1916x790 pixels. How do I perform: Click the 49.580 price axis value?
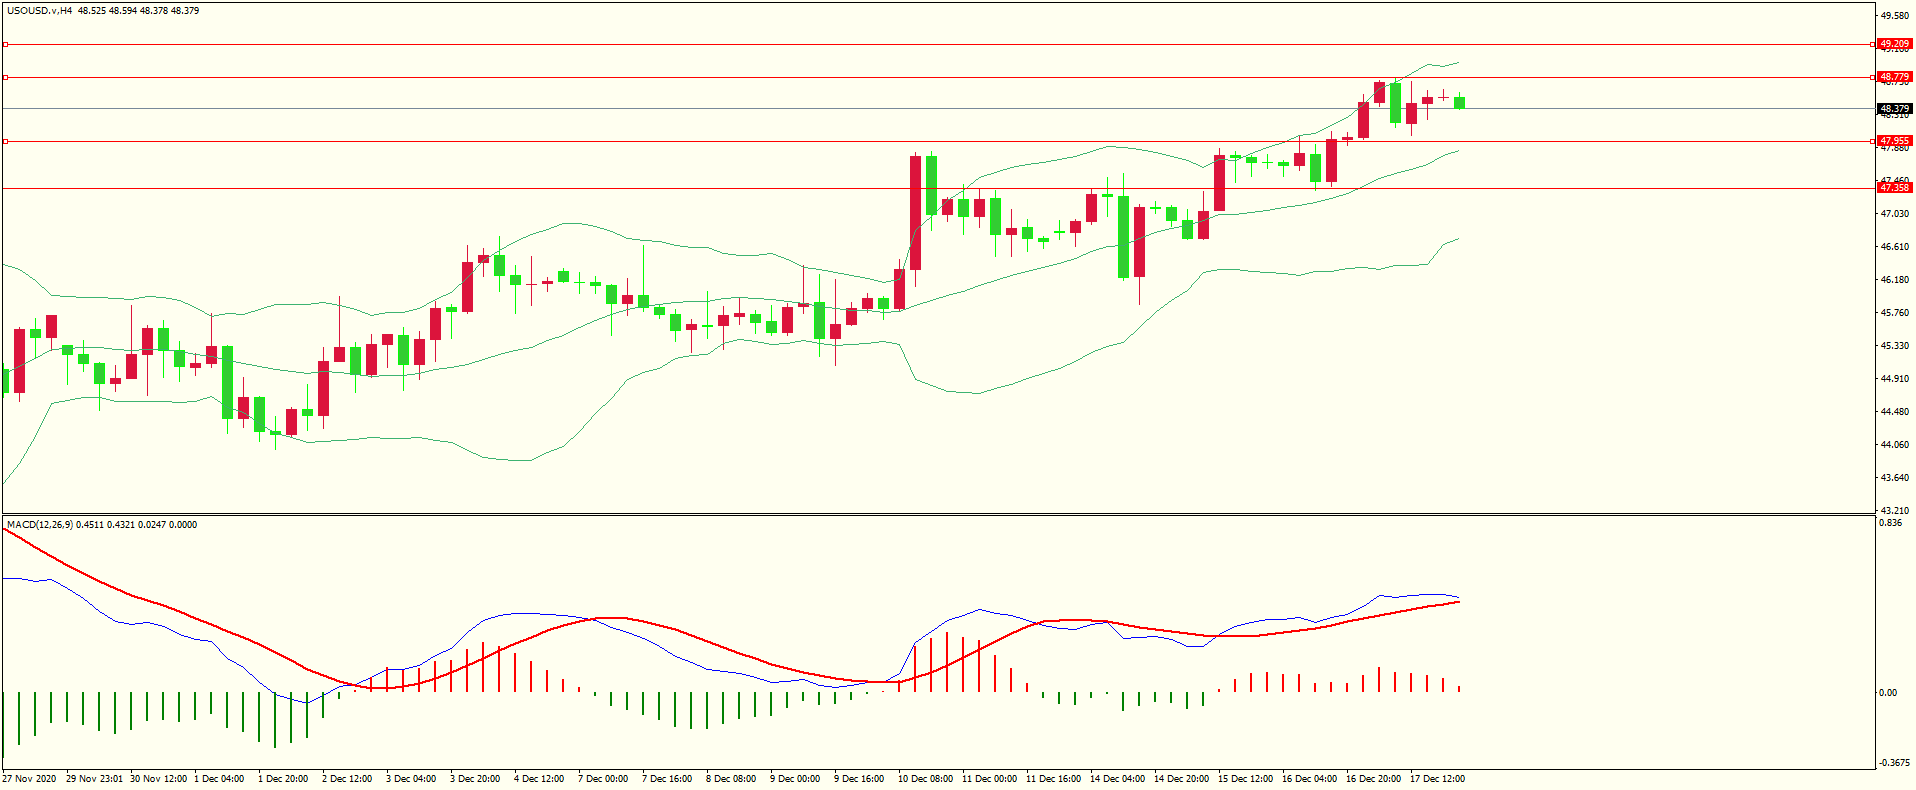(x=1895, y=16)
